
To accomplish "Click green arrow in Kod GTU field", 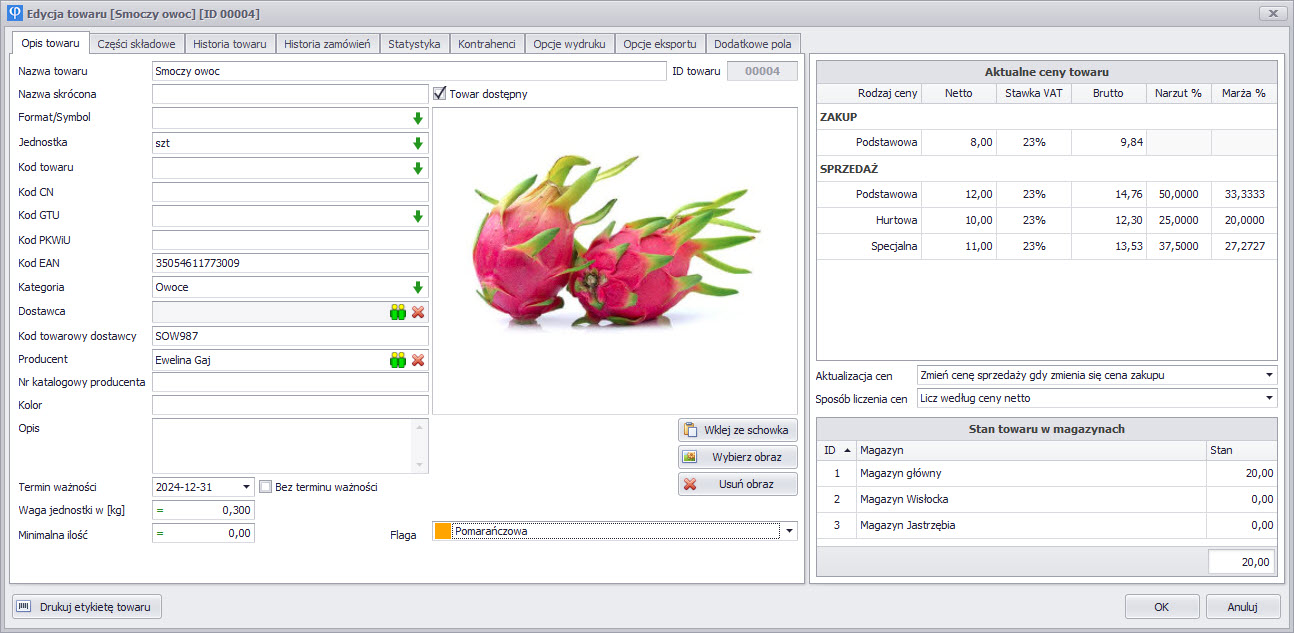I will coord(418,216).
